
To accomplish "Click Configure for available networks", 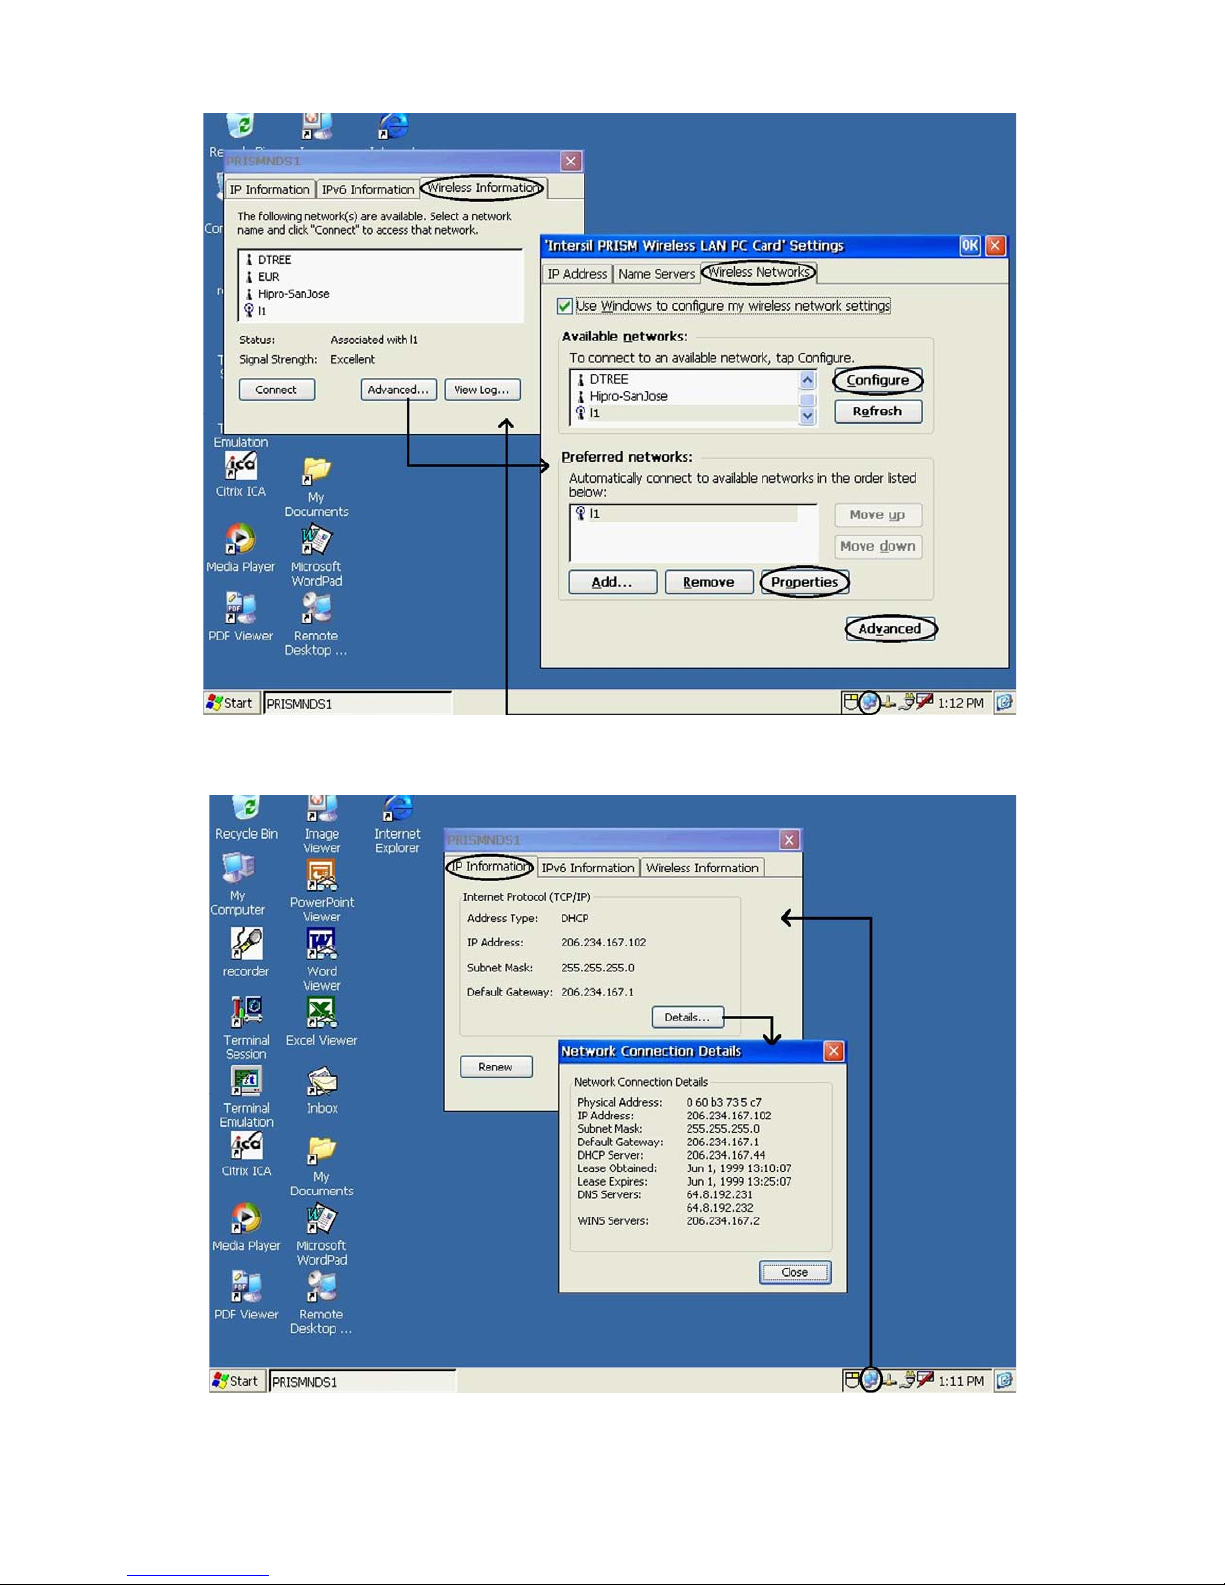I will [878, 380].
